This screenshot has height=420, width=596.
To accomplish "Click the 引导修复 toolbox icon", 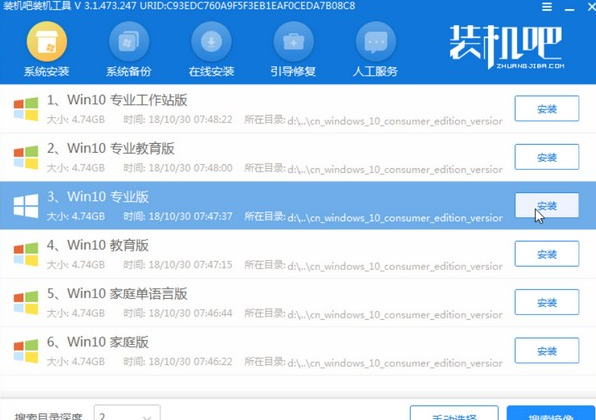I will pos(293,42).
